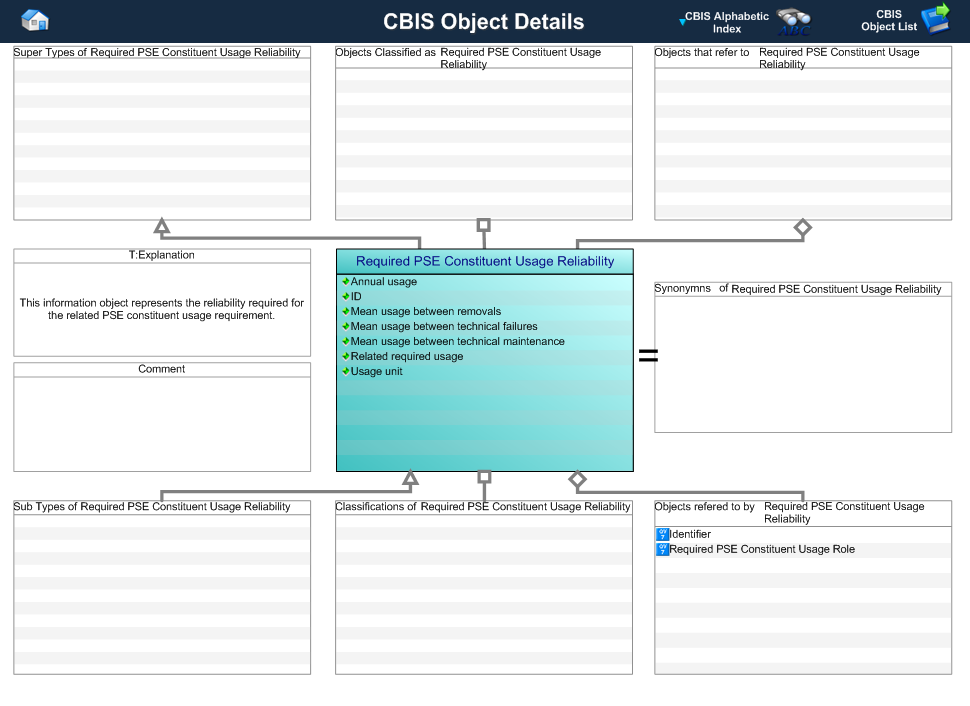970x706 pixels.
Task: Select Mean usage between technical failures text
Action: coord(444,326)
